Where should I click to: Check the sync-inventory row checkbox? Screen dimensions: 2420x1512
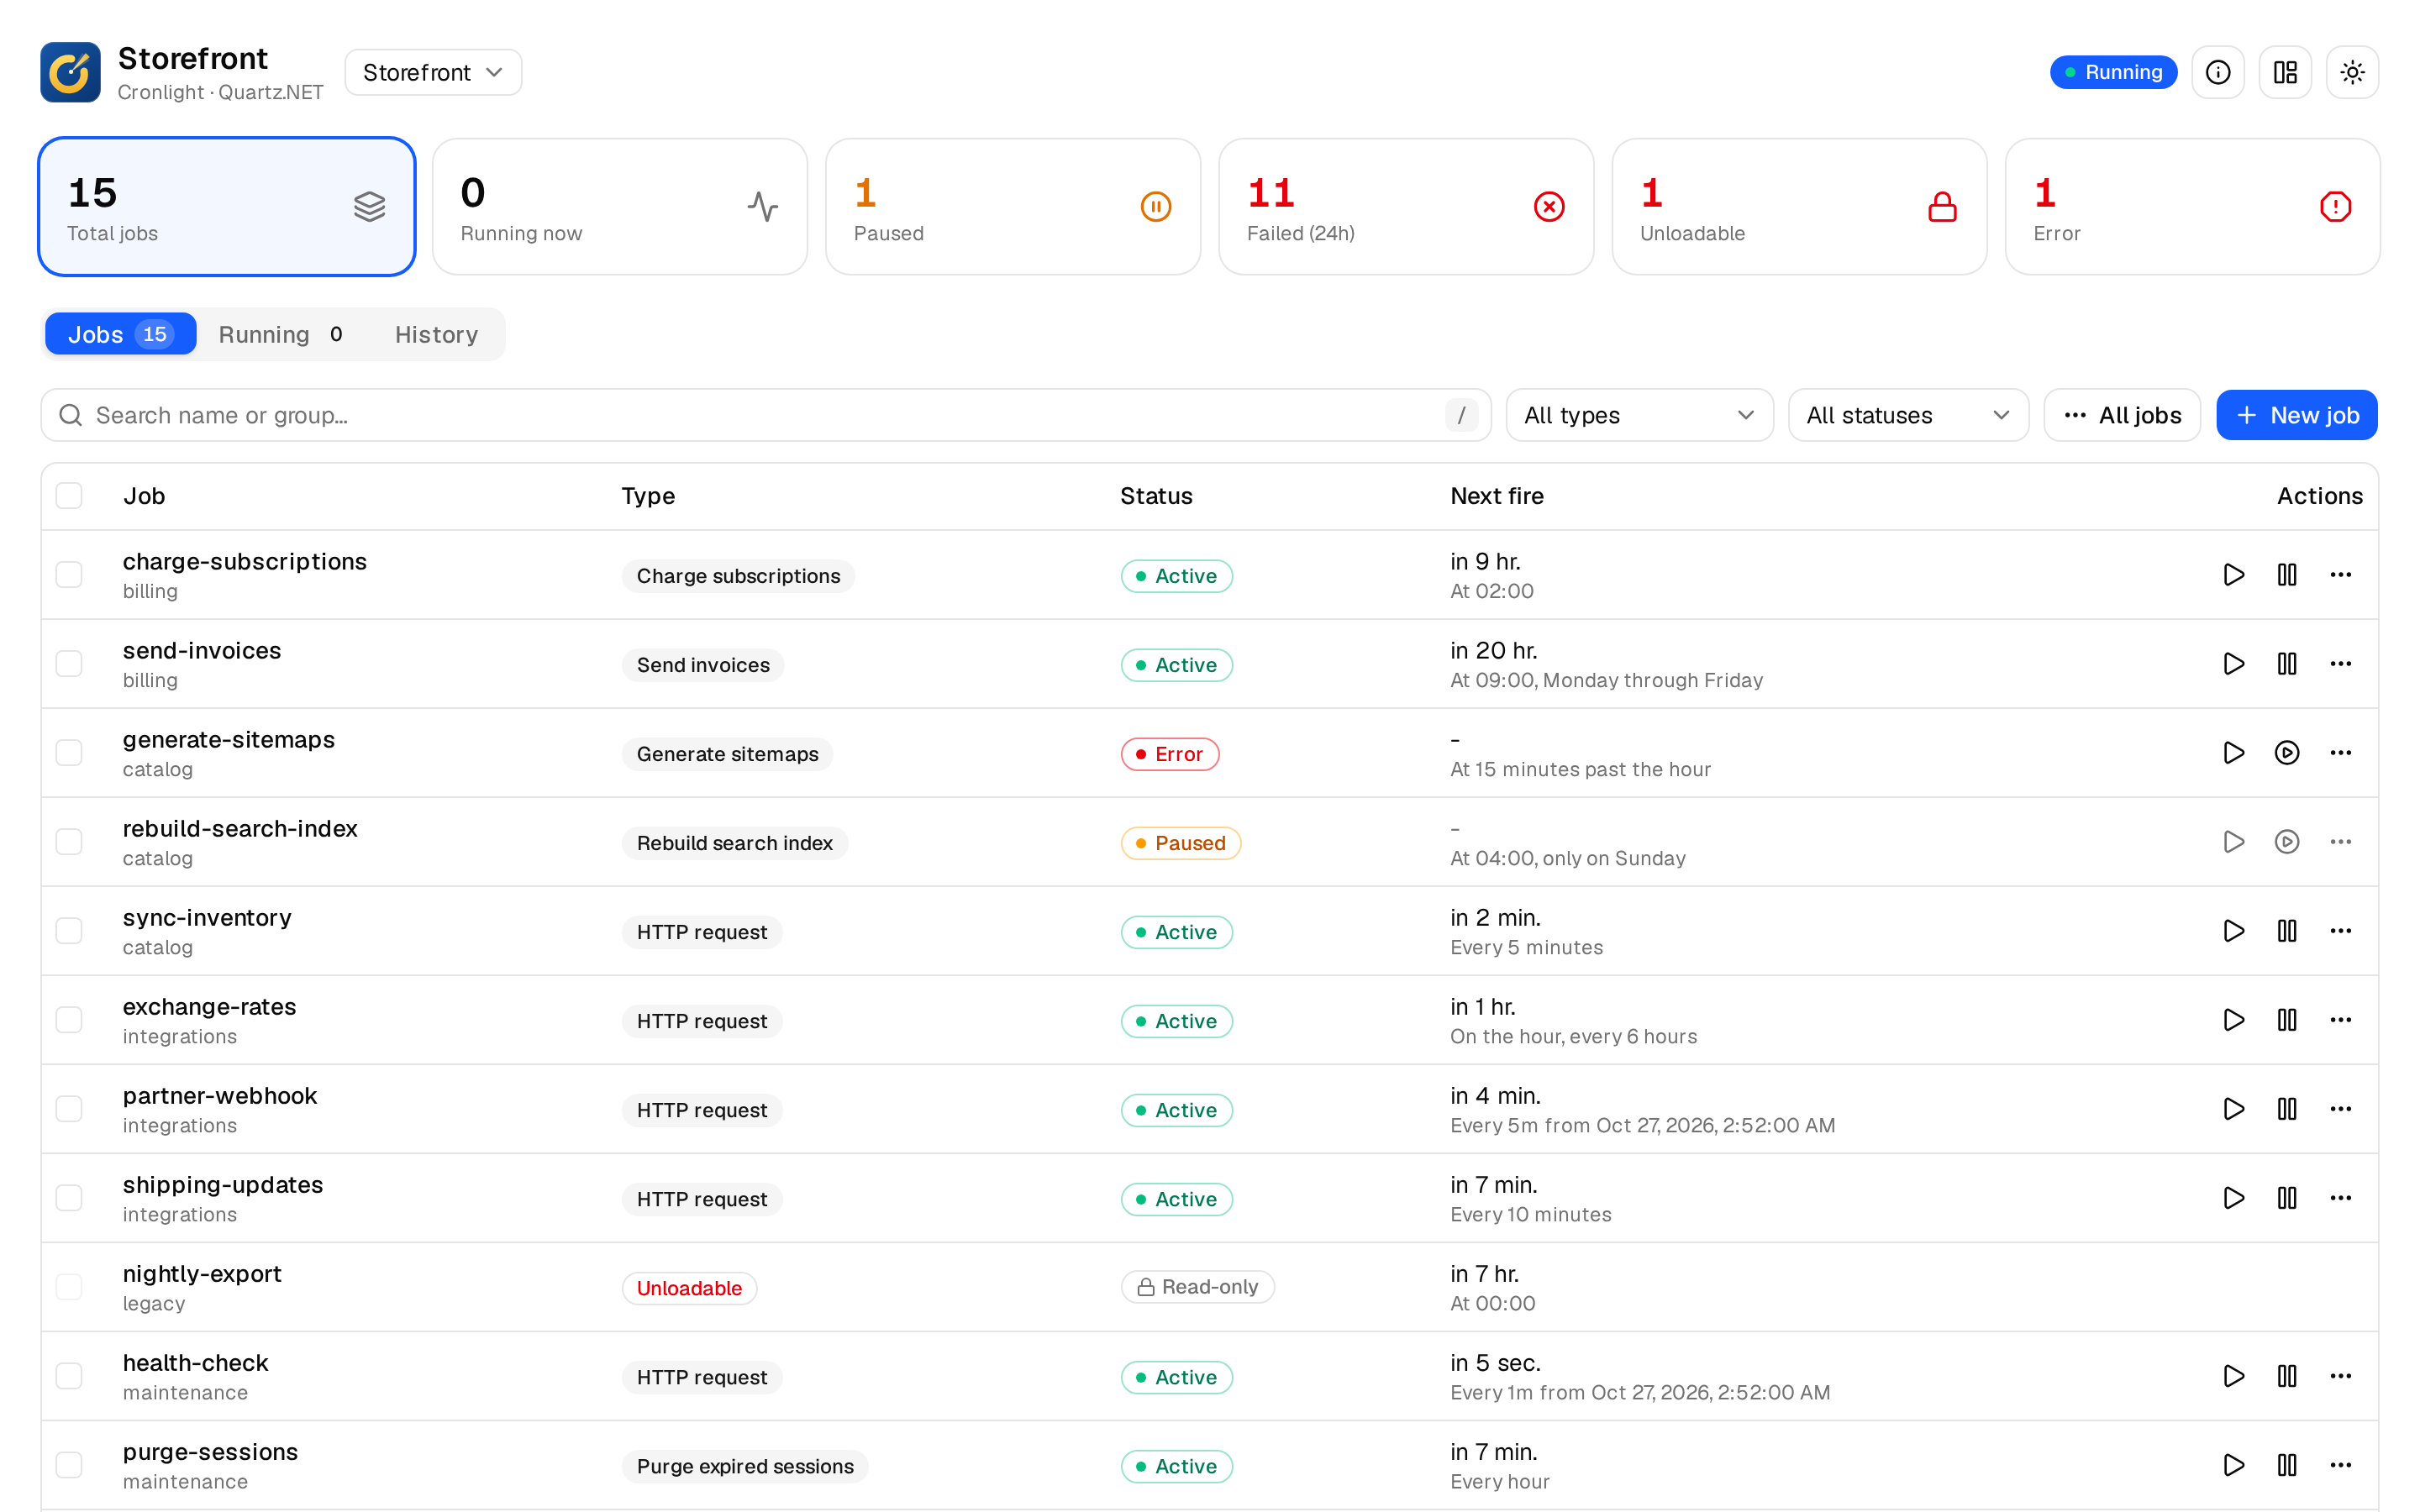click(x=69, y=931)
